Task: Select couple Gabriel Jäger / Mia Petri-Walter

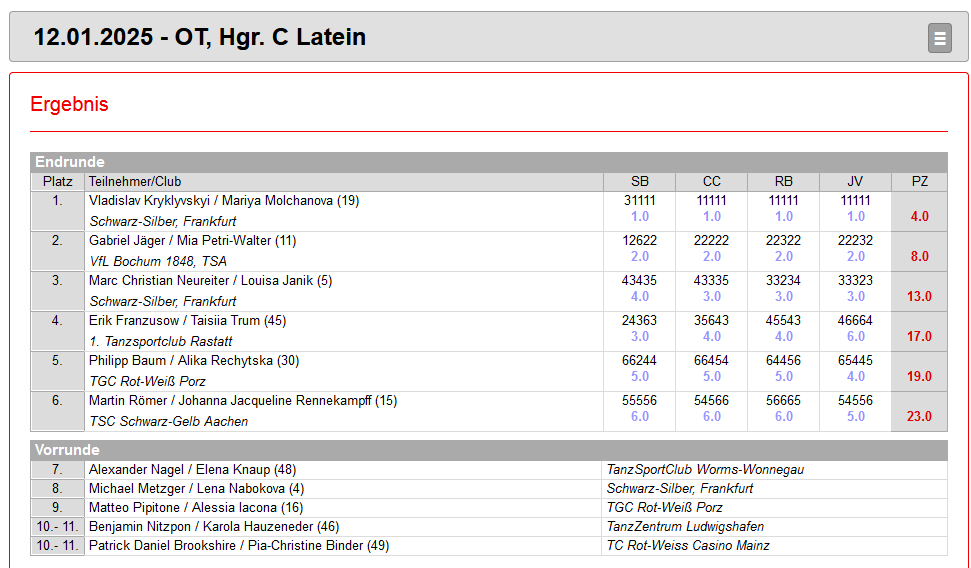Action: coord(193,240)
